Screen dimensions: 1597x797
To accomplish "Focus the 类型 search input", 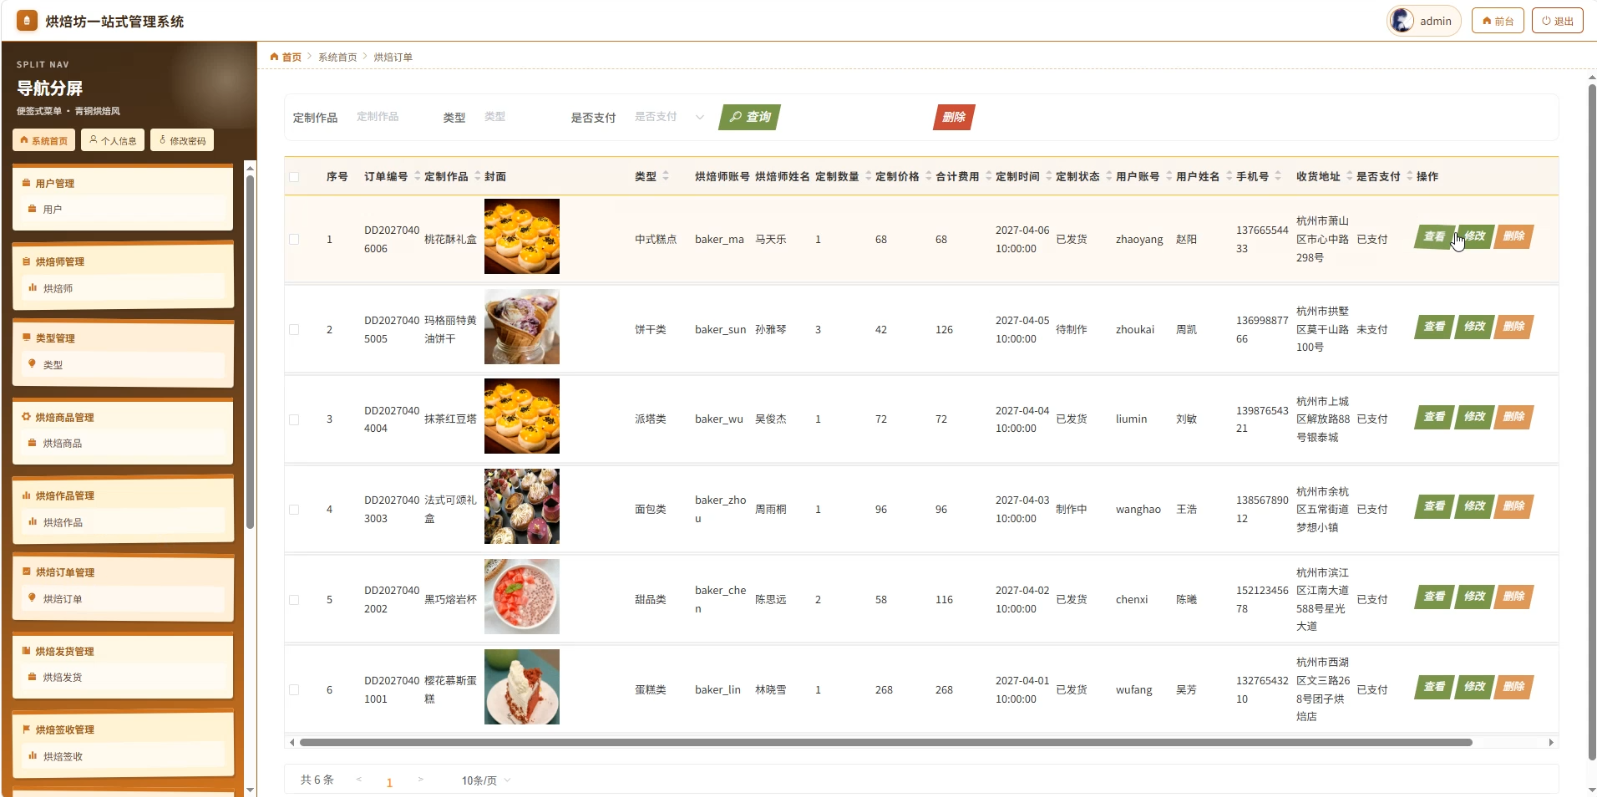I will tap(519, 117).
